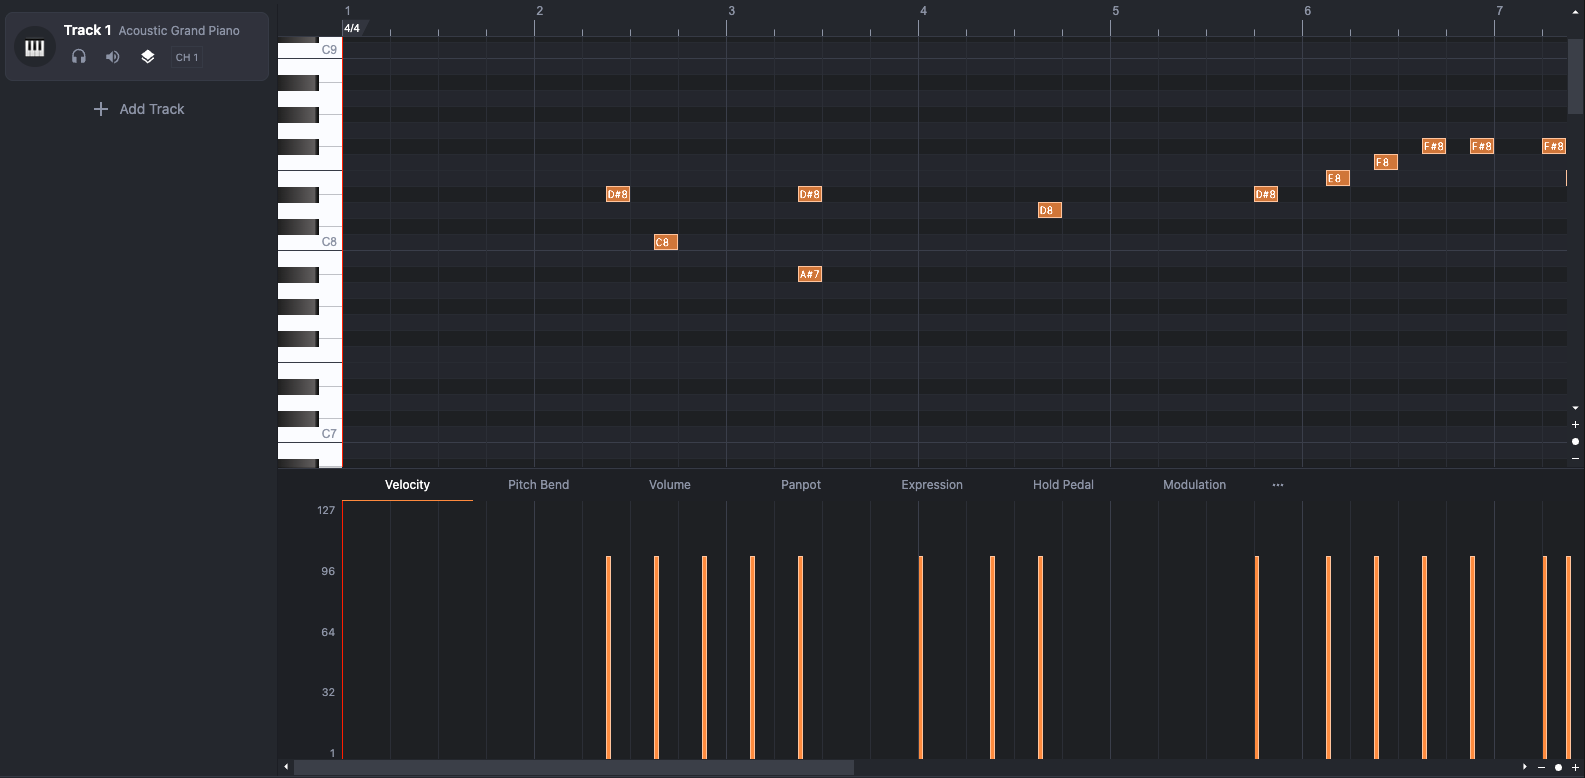Click the horizontal zoom-out minus button
The image size is (1585, 778).
point(1542,768)
